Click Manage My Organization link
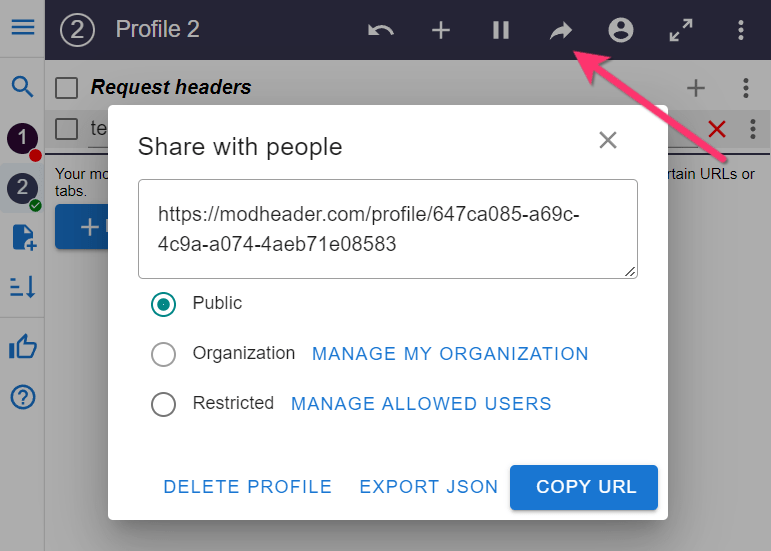The image size is (771, 551). (450, 354)
